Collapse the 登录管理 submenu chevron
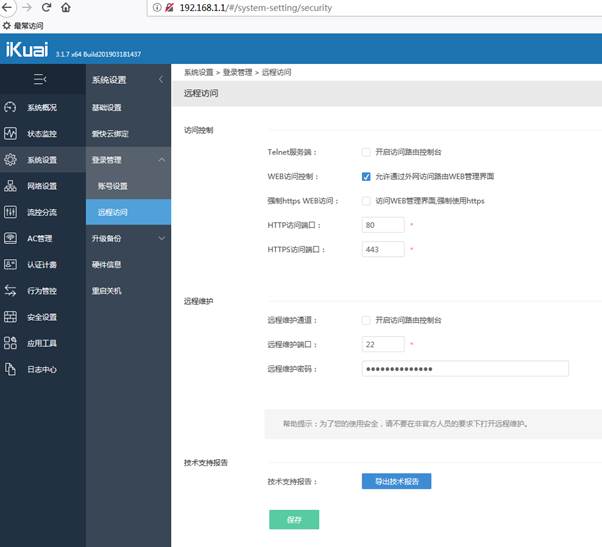The height and width of the screenshot is (547, 602). pos(162,160)
